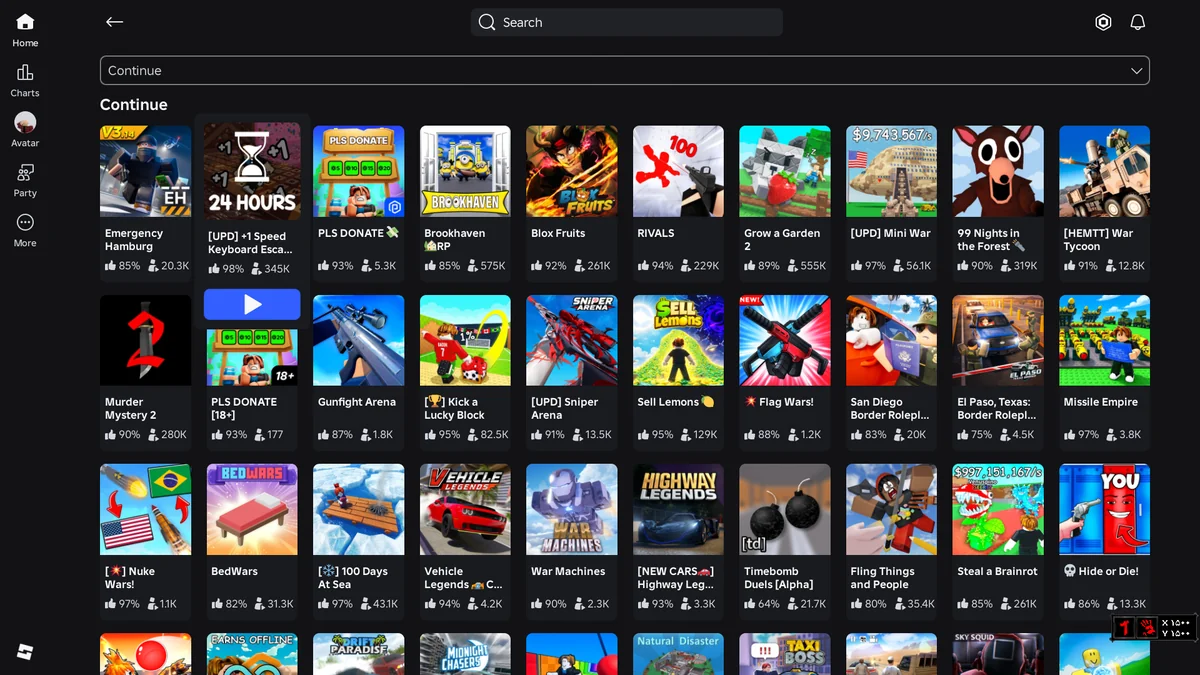Open [UPD] Sniper Arena thumbnail

pyautogui.click(x=572, y=340)
